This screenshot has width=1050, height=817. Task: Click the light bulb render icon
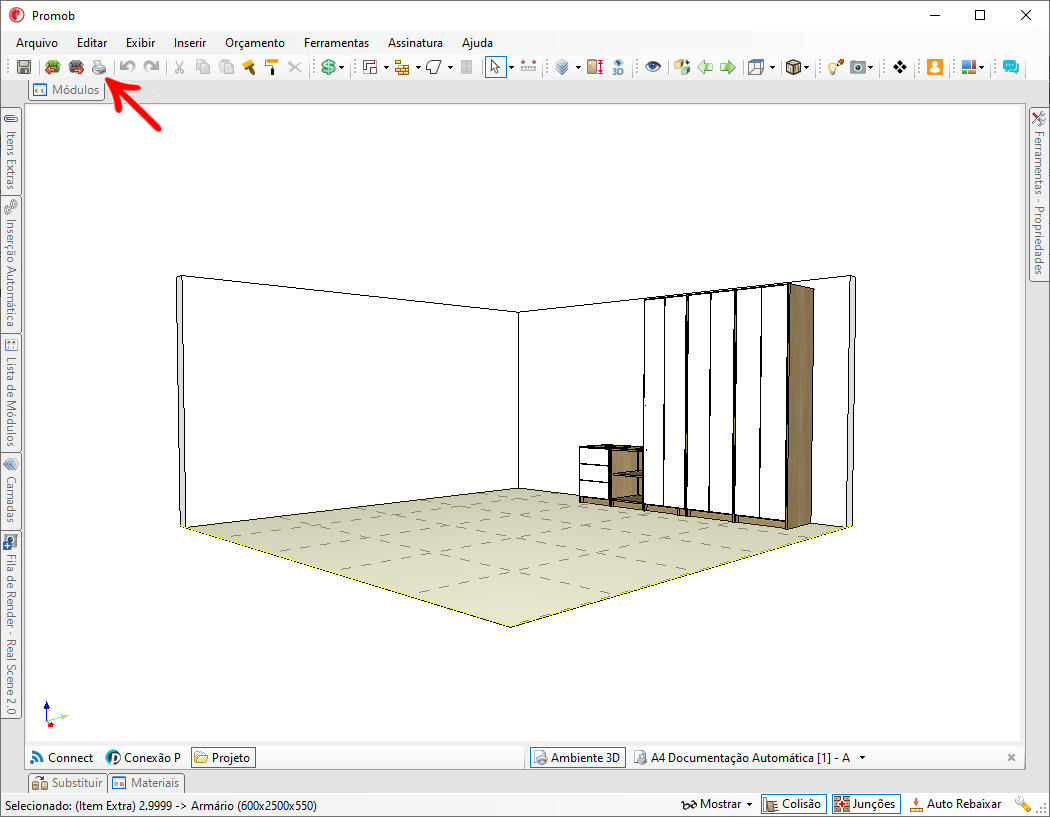[835, 67]
